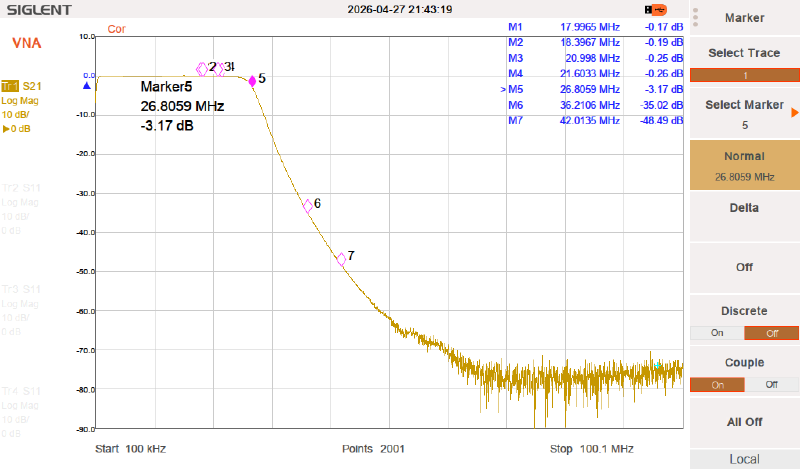Viewport: 800px width, 469px height.
Task: Click the -48.49 dB value in M7 row
Action: coord(662,120)
